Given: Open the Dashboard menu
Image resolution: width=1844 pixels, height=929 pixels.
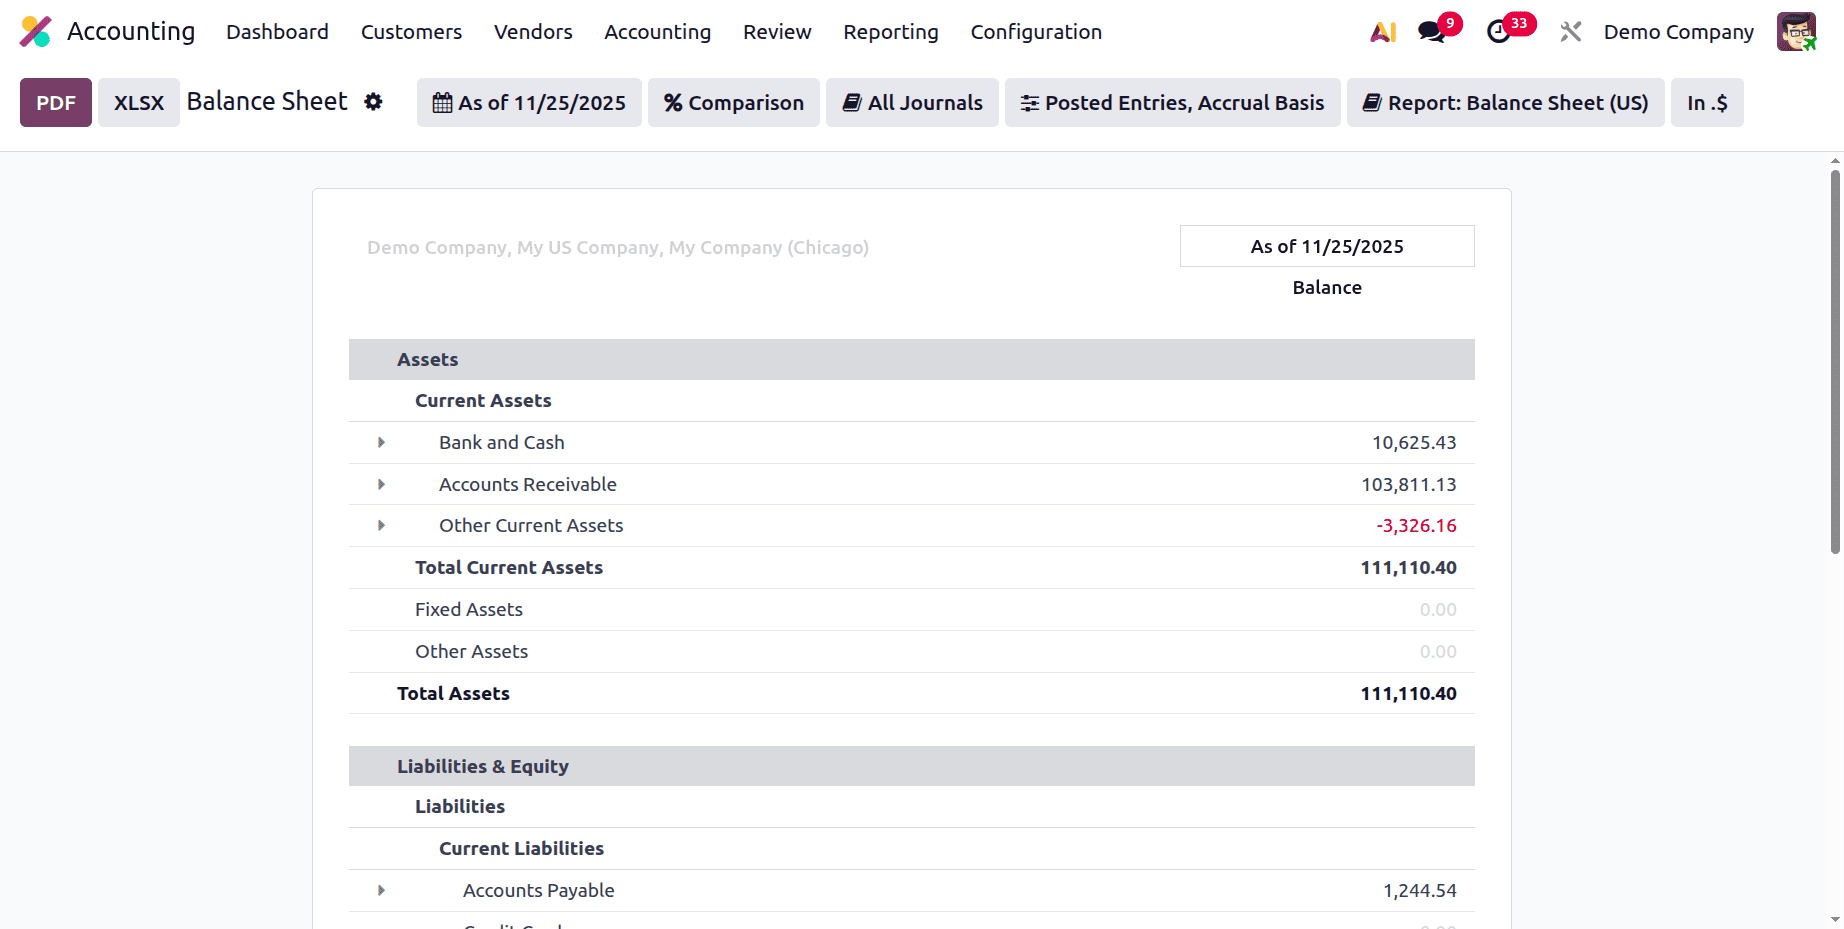Looking at the screenshot, I should coord(277,32).
